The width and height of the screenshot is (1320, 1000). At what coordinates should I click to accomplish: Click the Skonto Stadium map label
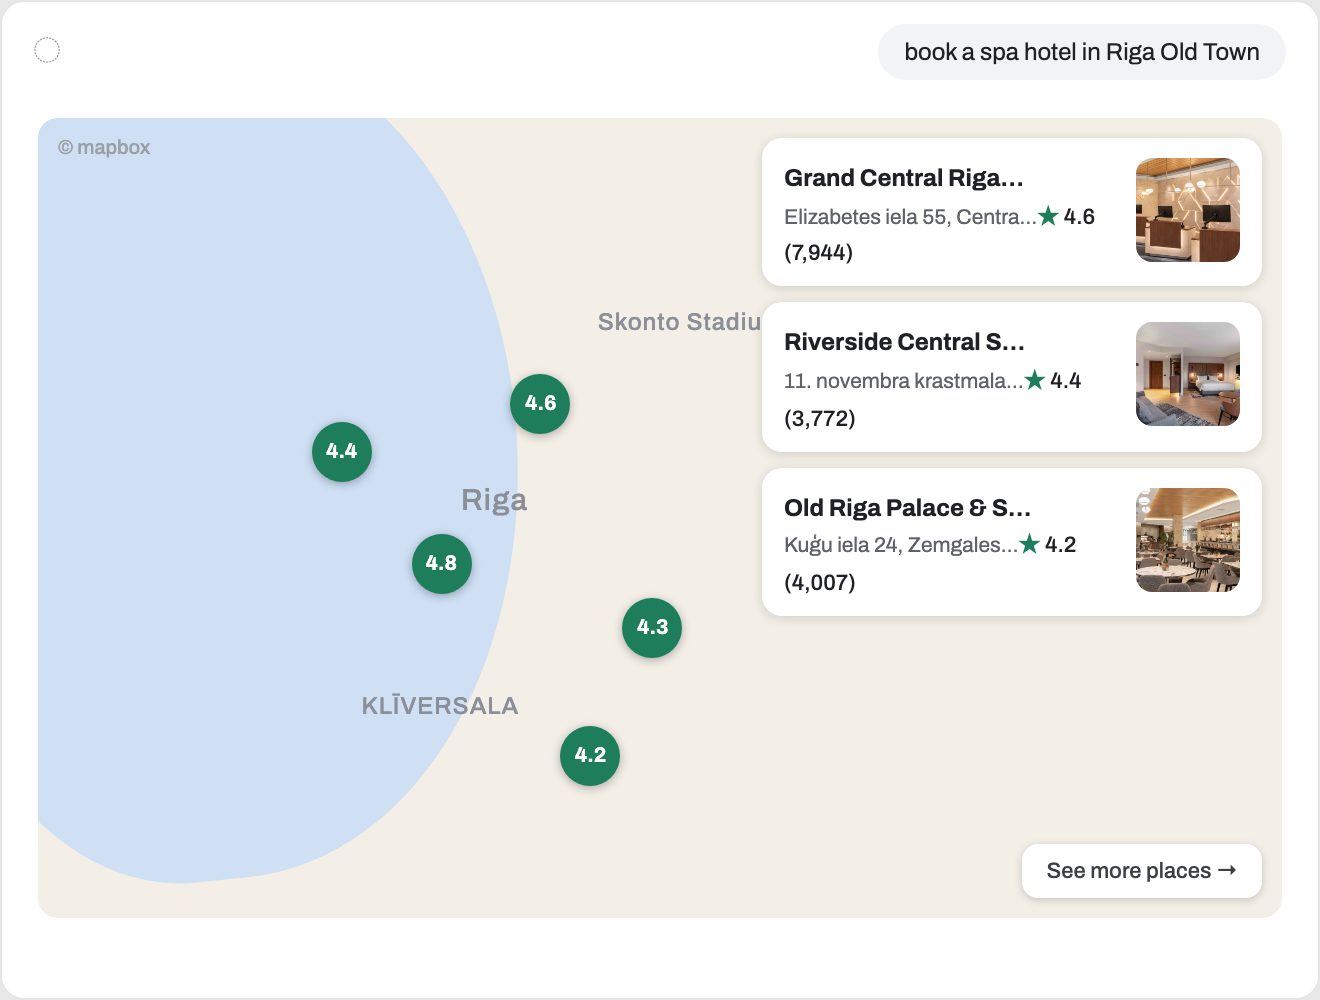click(680, 322)
